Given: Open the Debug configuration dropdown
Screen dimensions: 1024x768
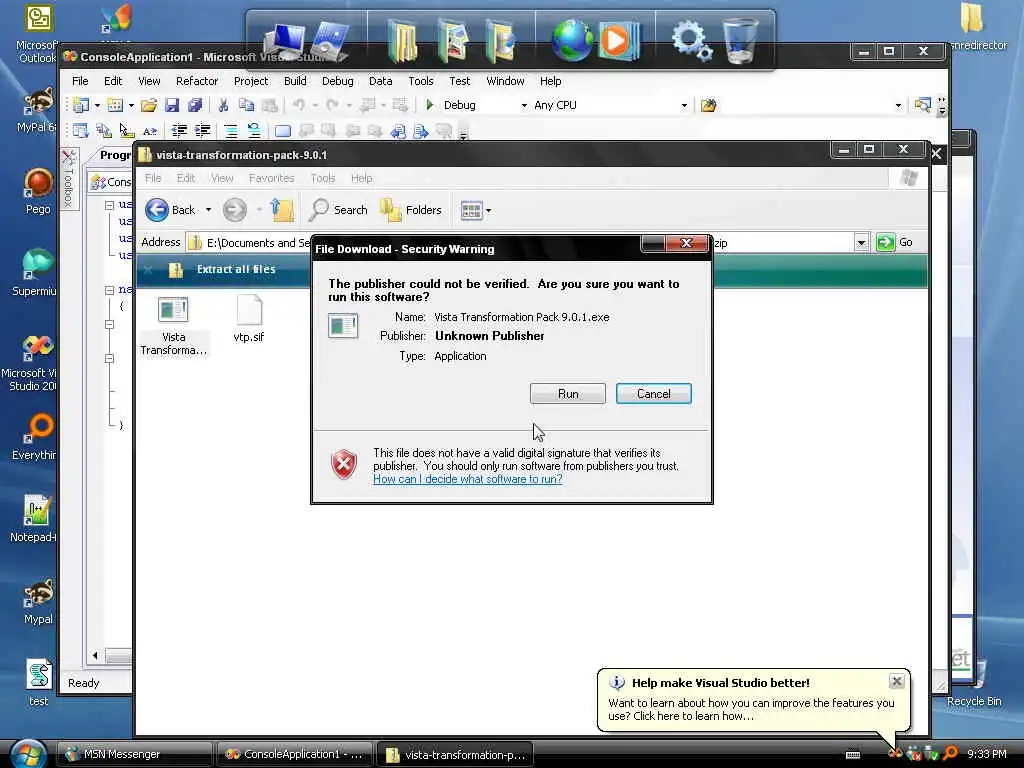Looking at the screenshot, I should tap(524, 105).
